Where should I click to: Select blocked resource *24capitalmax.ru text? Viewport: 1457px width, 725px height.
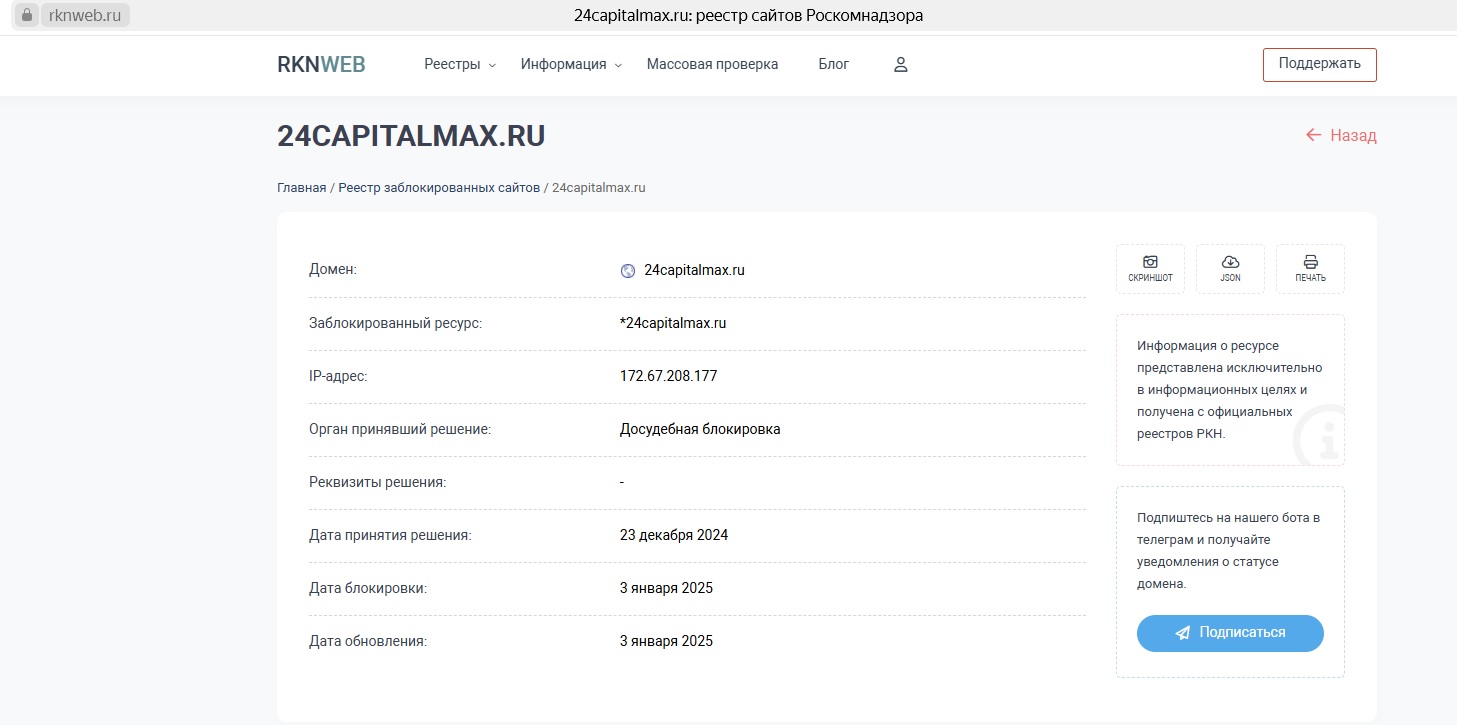[x=673, y=323]
